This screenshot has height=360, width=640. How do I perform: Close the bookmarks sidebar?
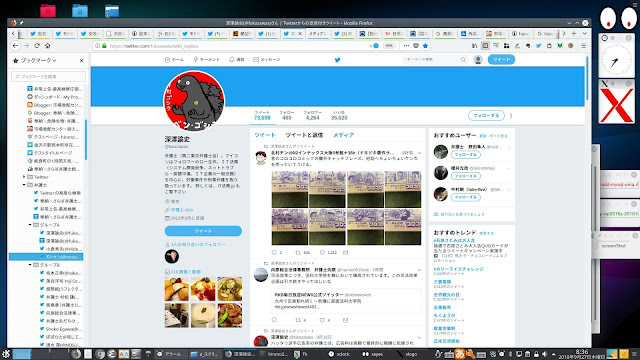pyautogui.click(x=81, y=60)
